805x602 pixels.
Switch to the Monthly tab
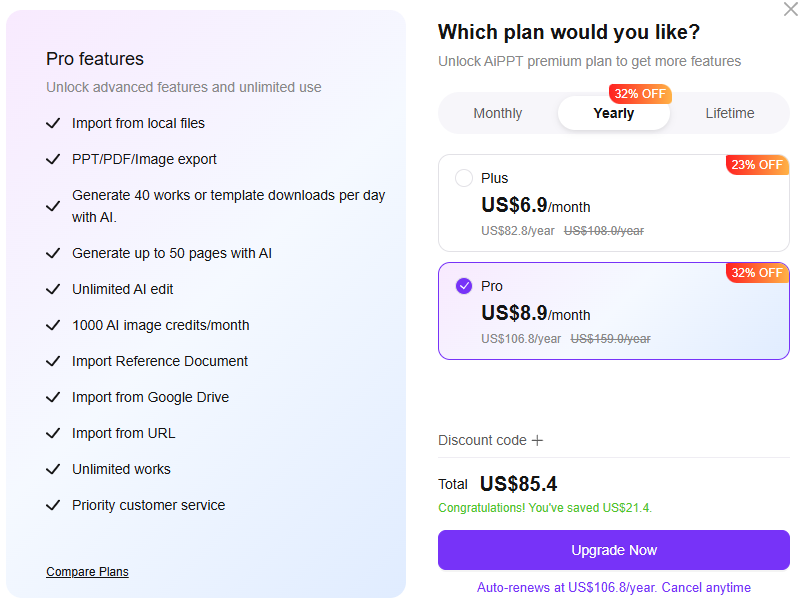tap(497, 113)
